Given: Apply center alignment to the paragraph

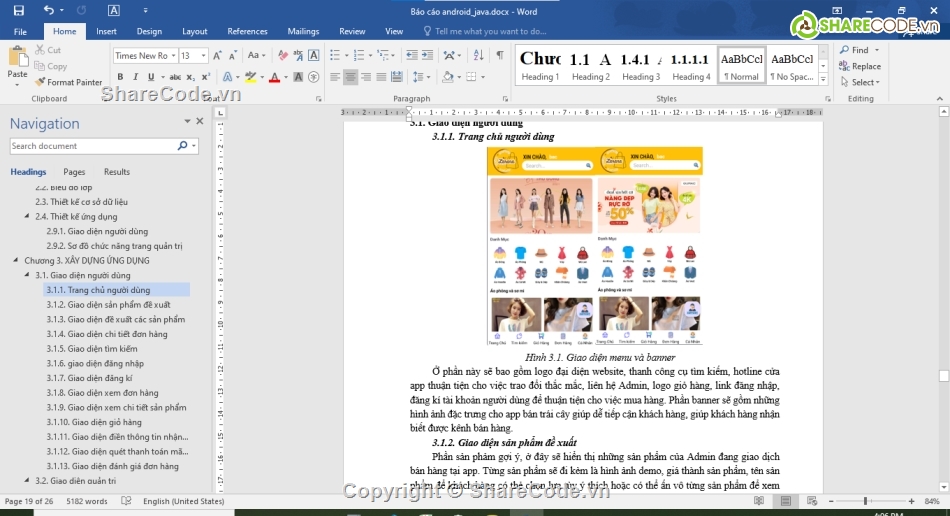Looking at the screenshot, I should click(x=350, y=77).
